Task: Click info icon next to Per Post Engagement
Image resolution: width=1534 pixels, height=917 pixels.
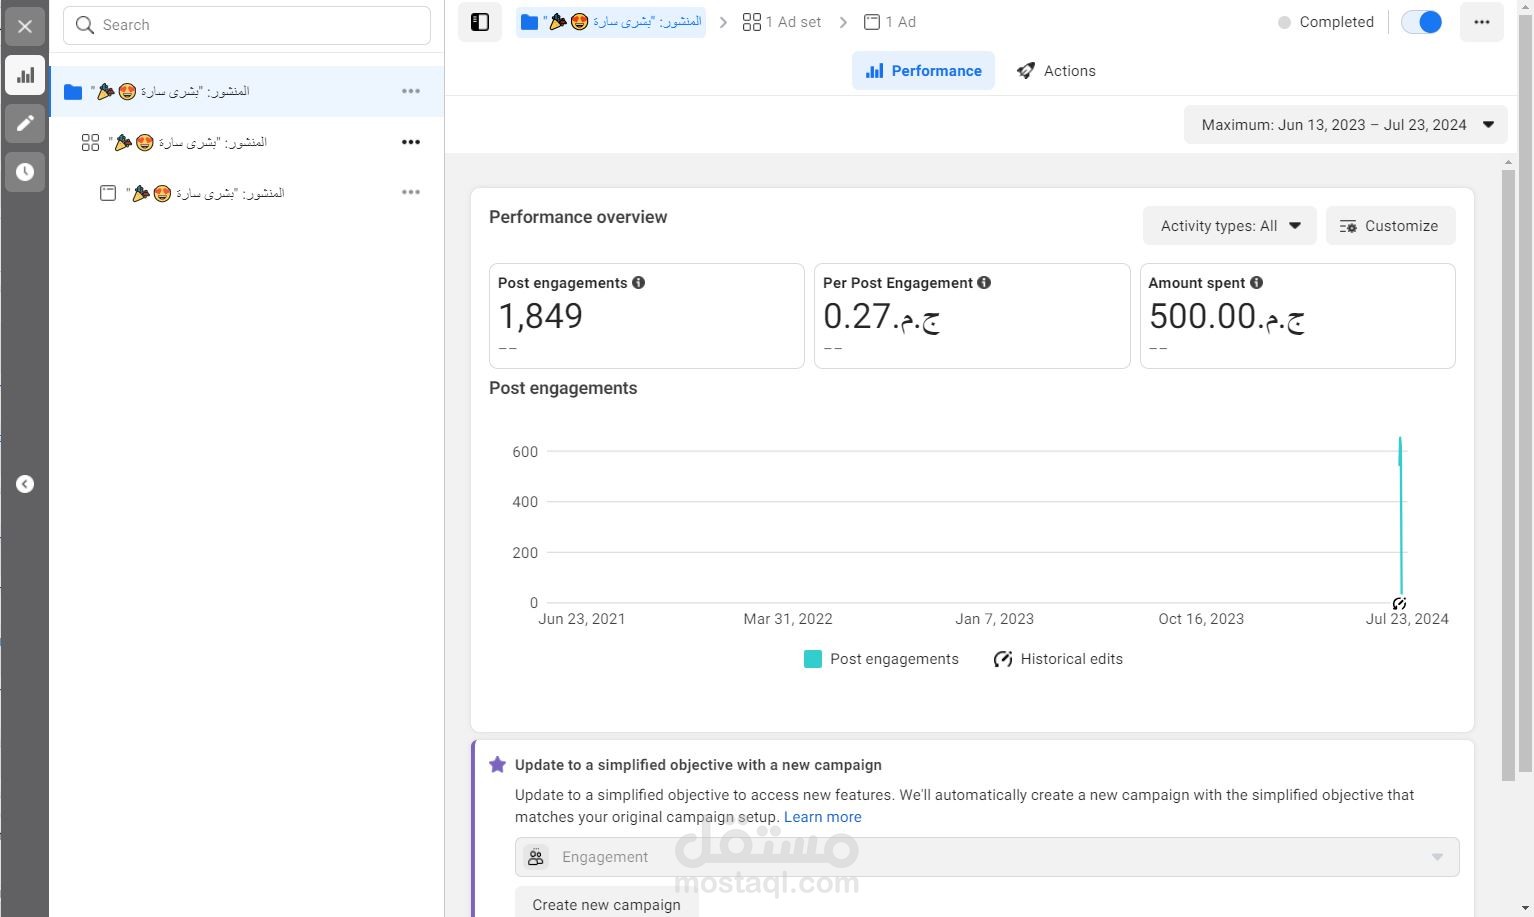Action: click(x=984, y=283)
